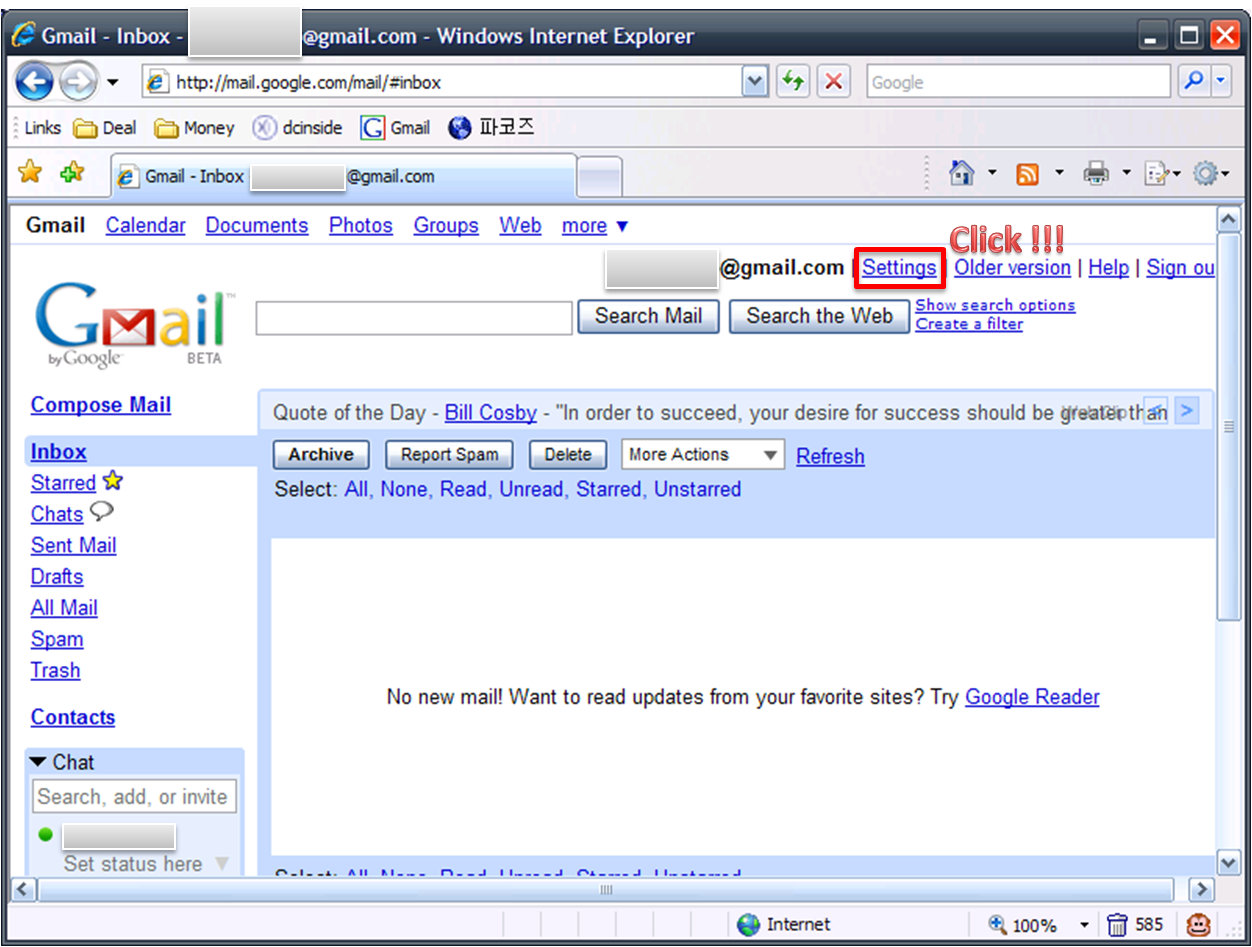Viewport: 1252px width, 947px height.
Task: Click the Gmail mail search text field
Action: (414, 318)
